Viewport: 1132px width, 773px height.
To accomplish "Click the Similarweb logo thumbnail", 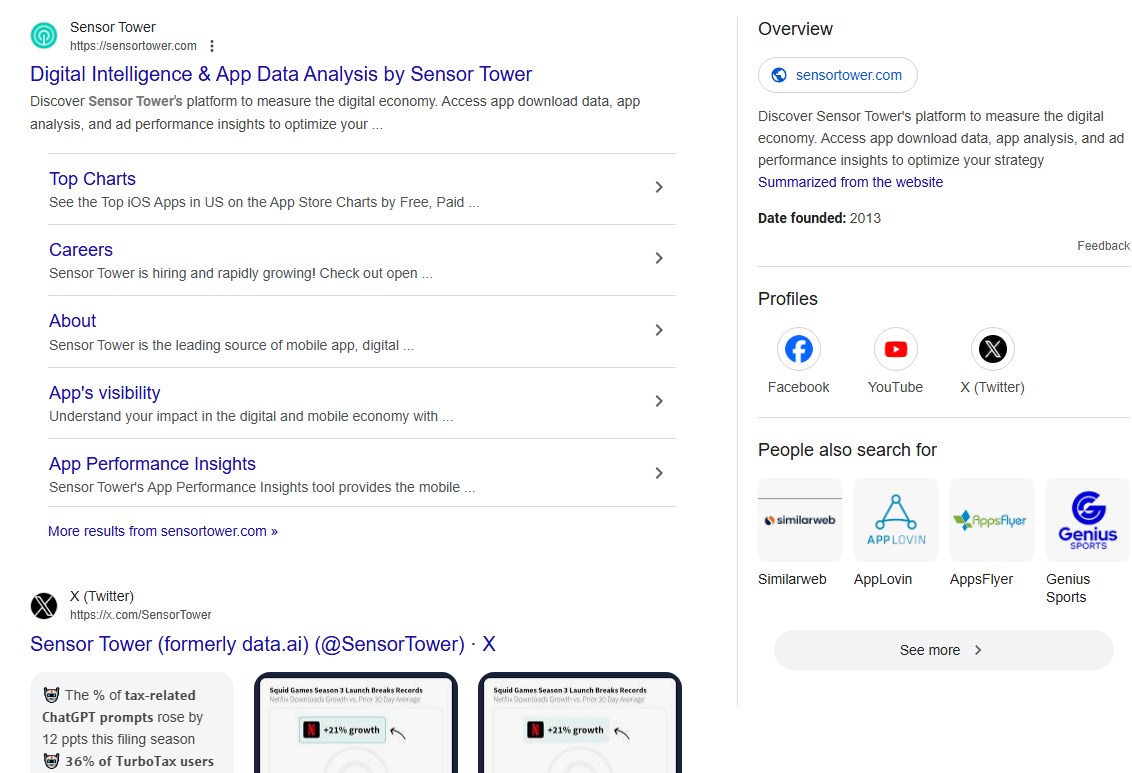I will [800, 520].
